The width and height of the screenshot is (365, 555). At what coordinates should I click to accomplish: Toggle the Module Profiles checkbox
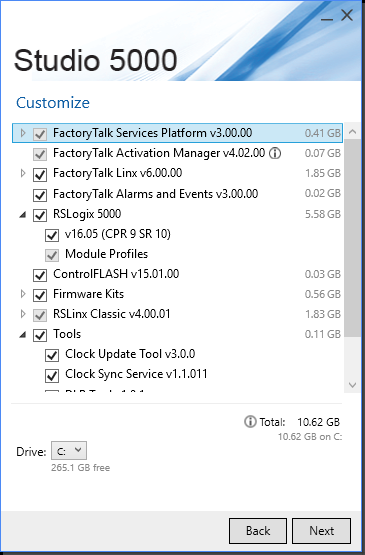(52, 255)
